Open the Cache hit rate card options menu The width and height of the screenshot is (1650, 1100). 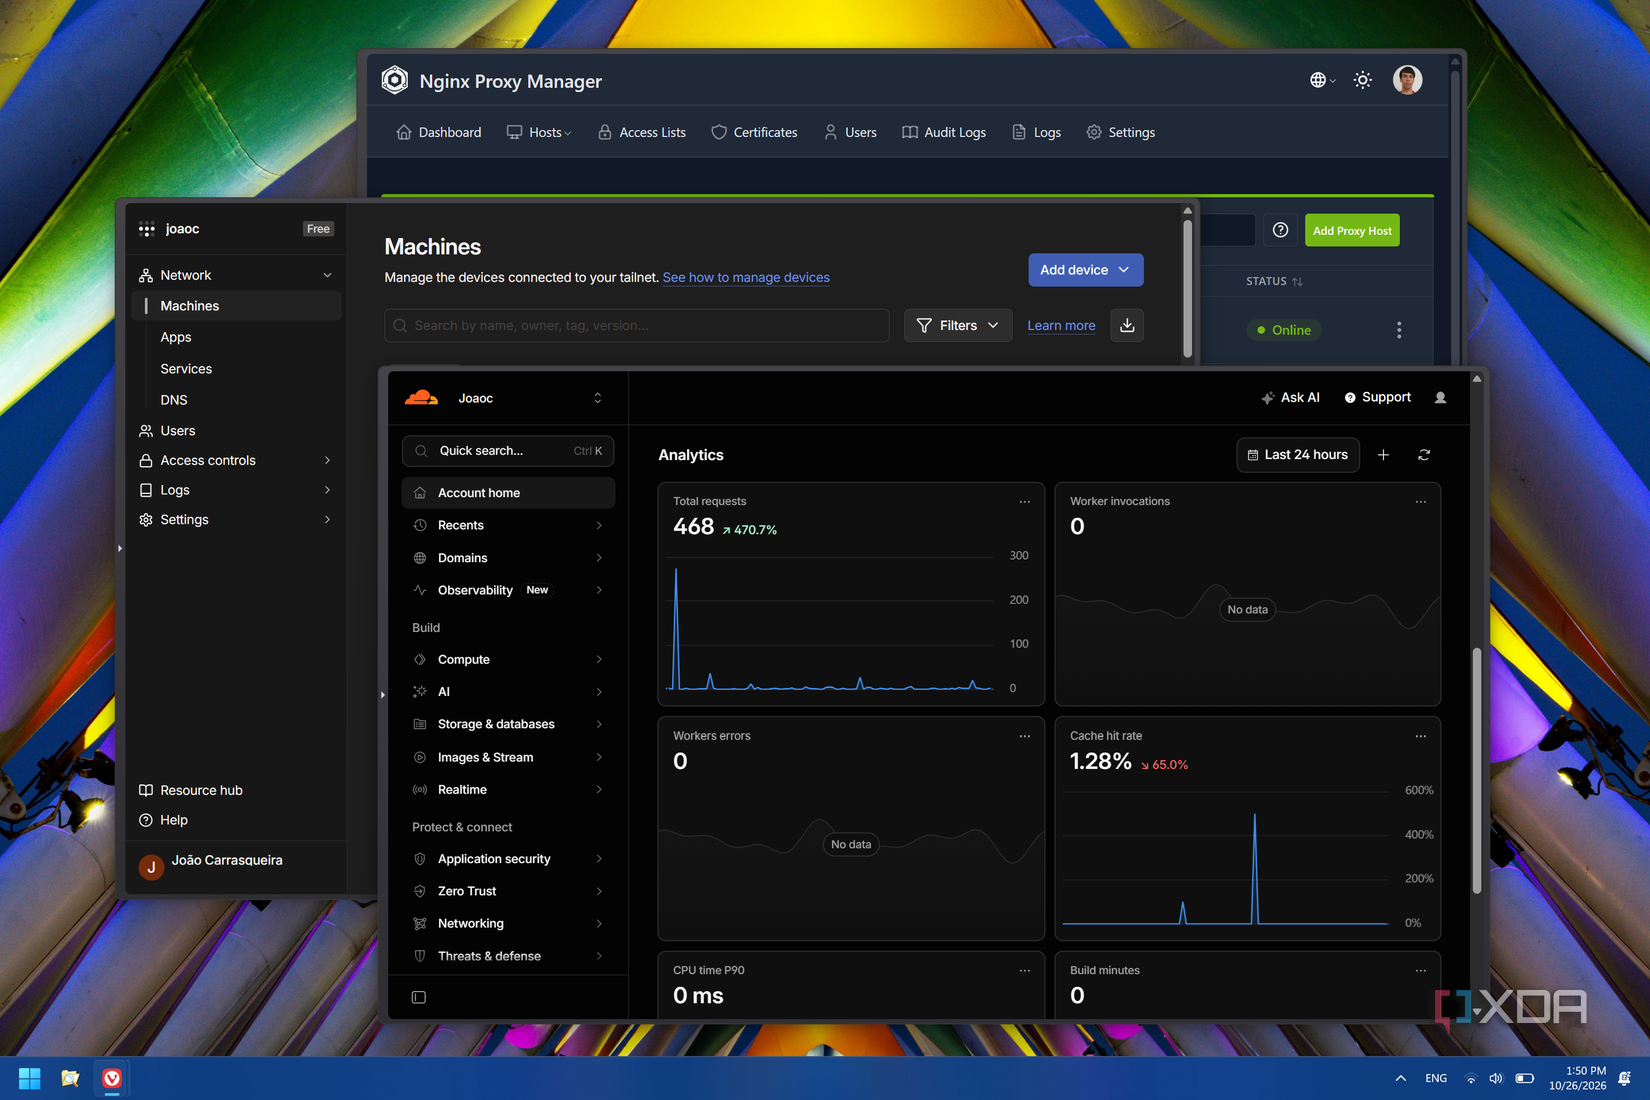[1420, 737]
